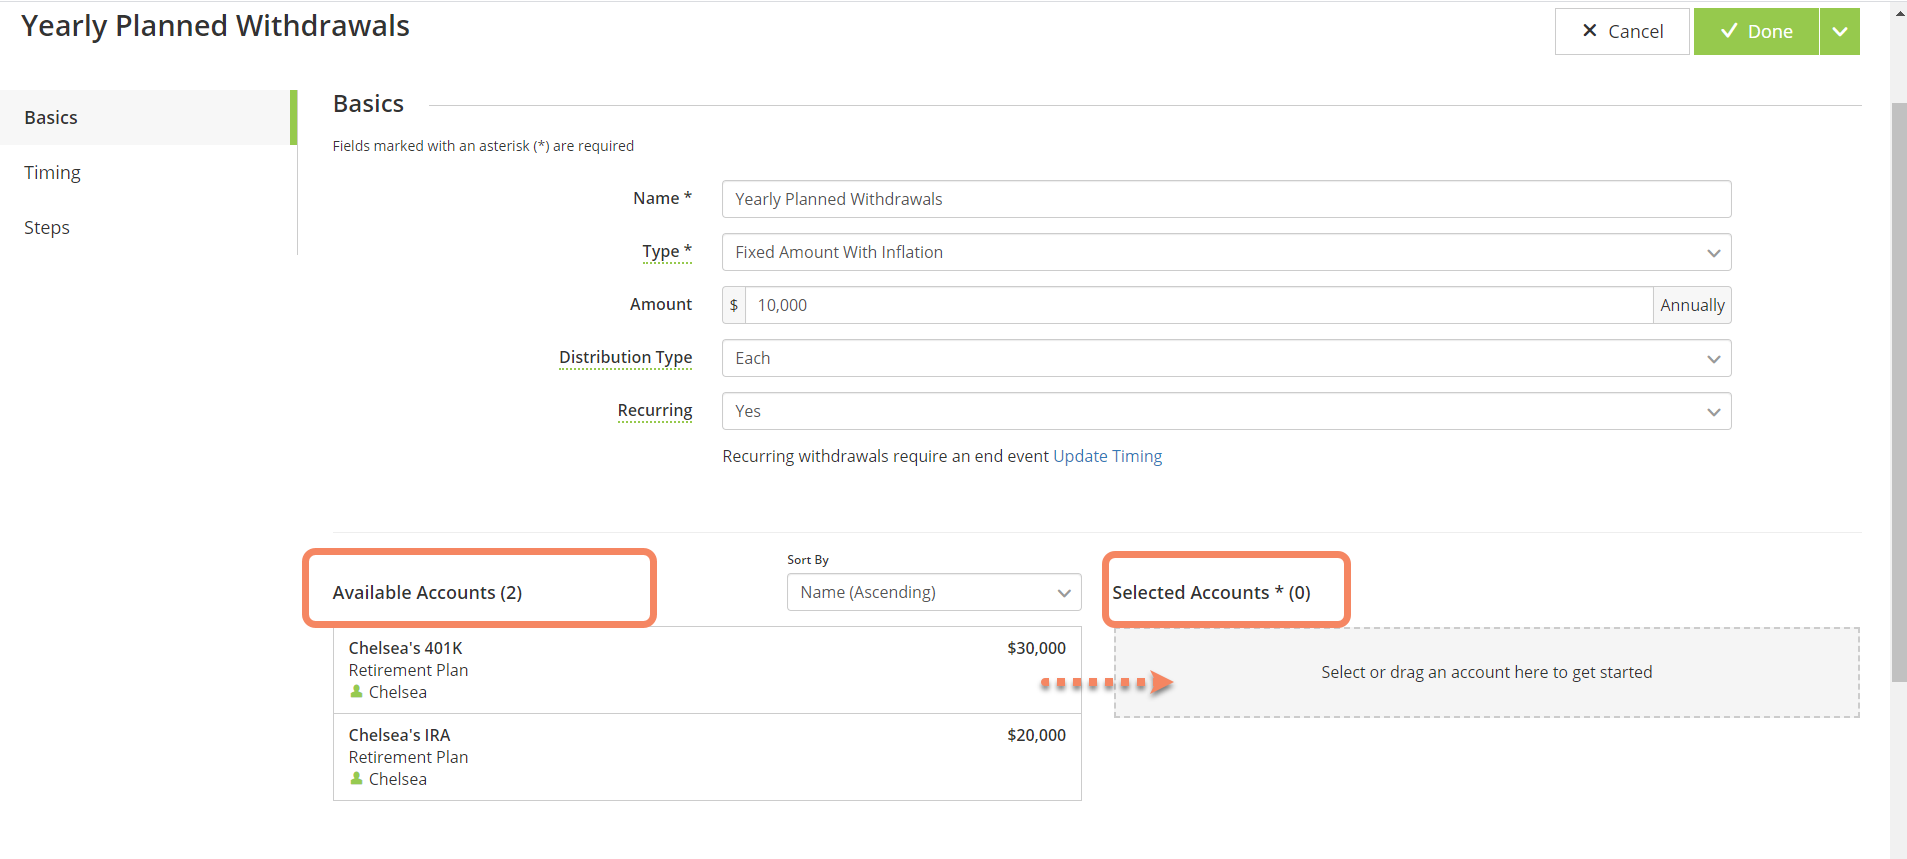This screenshot has width=1907, height=859.
Task: Open the Recurring dropdown
Action: [1226, 411]
